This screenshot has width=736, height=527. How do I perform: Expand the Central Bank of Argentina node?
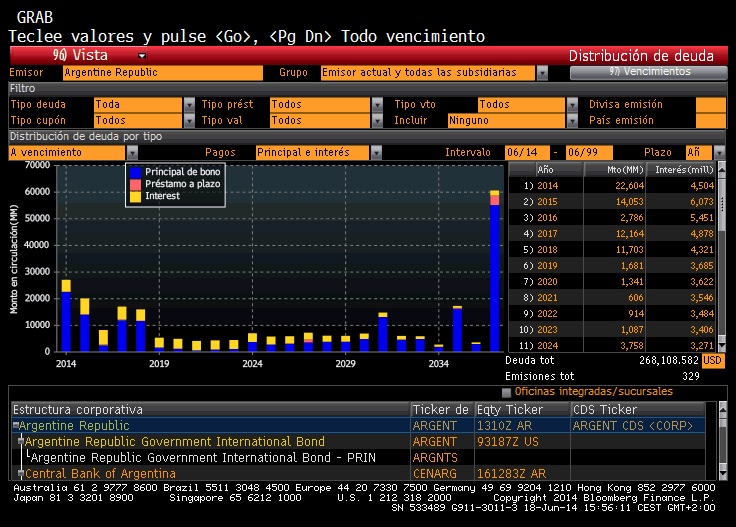click(x=21, y=473)
